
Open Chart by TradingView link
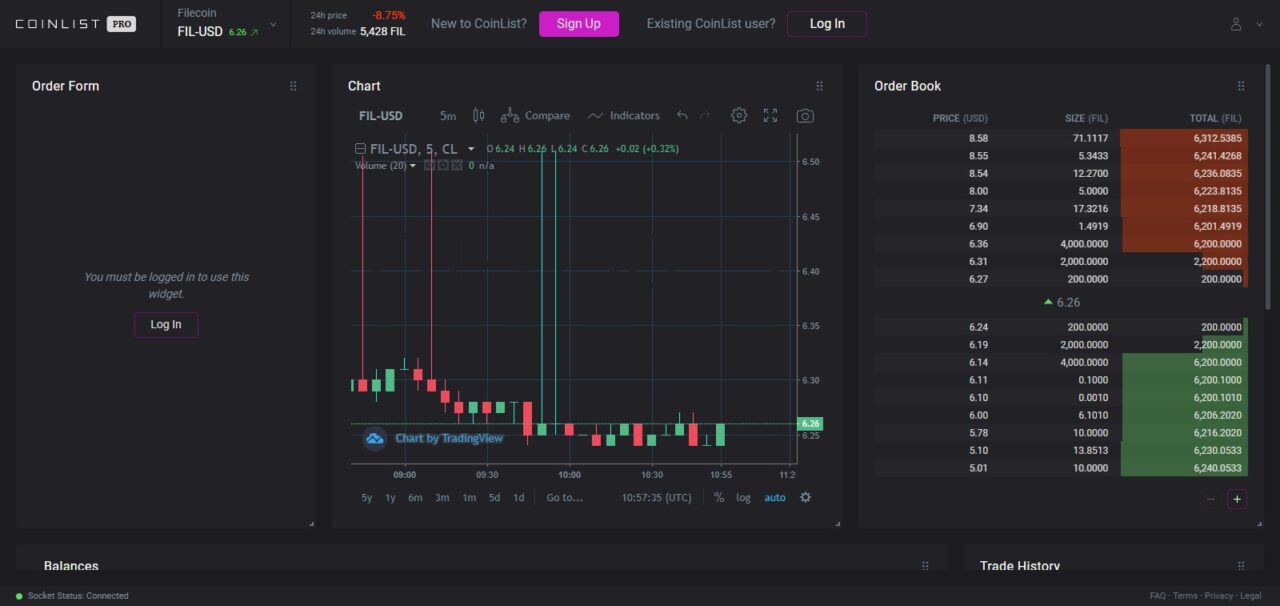(x=449, y=438)
